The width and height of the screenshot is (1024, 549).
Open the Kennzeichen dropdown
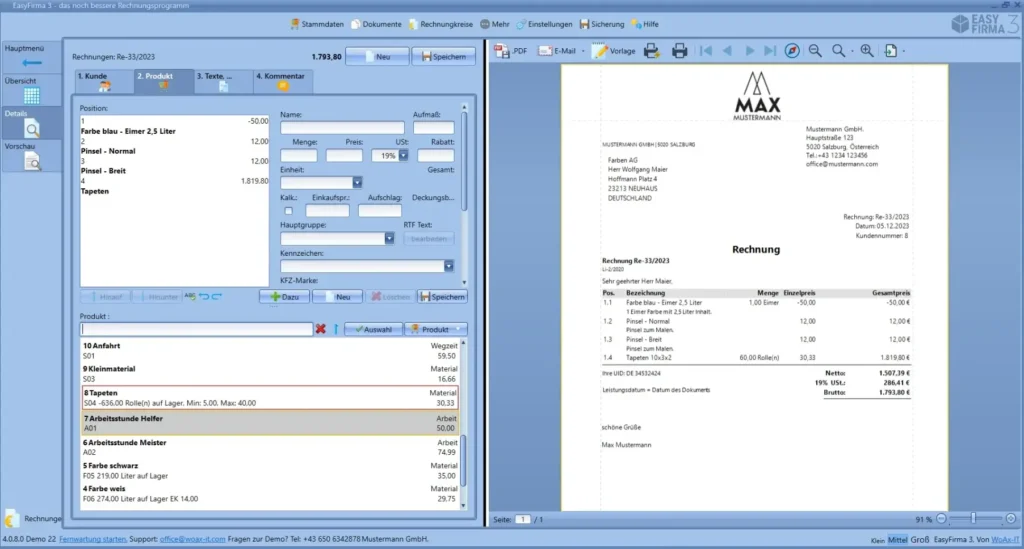point(449,266)
